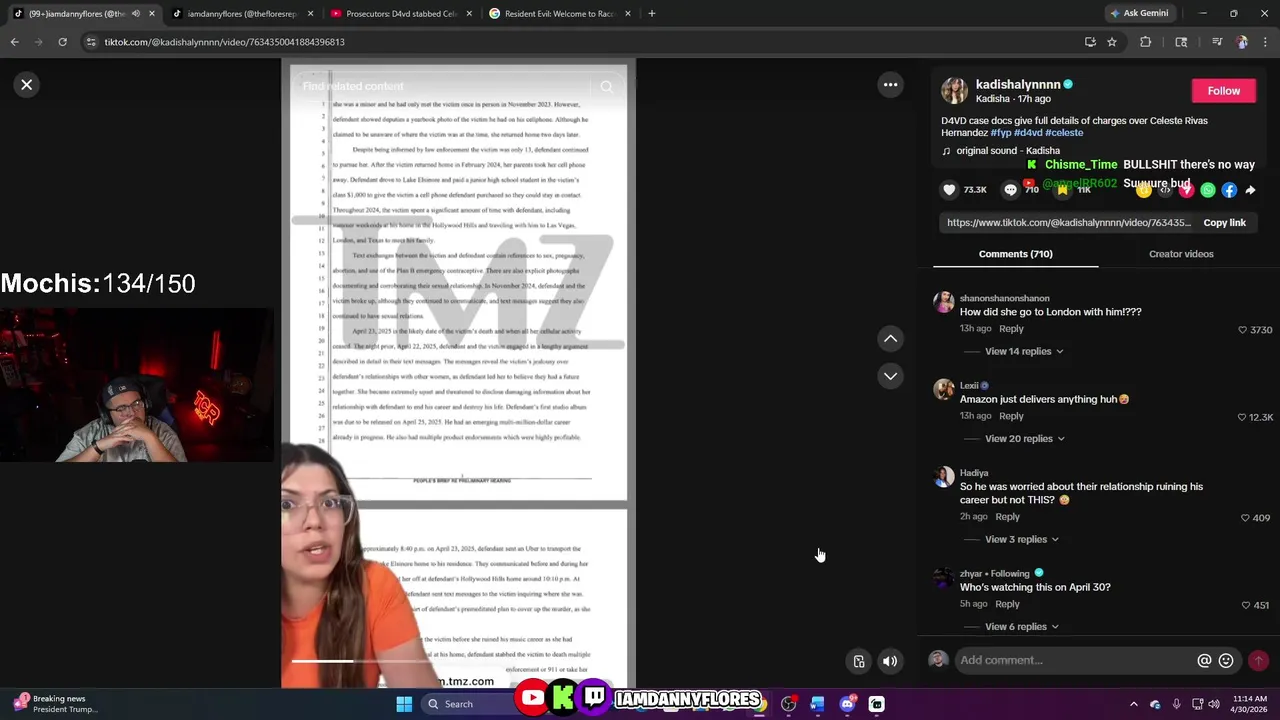Share the video to Facebook
The width and height of the screenshot is (1280, 720).
coord(1229,190)
